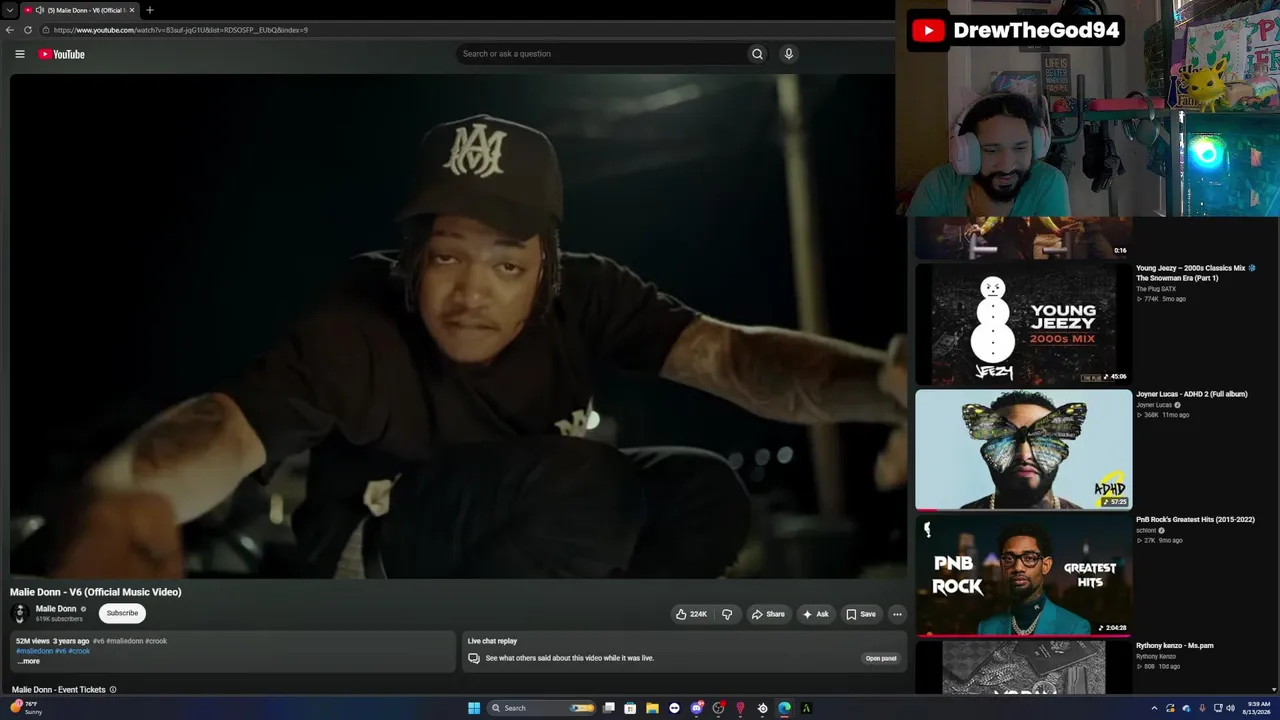Image resolution: width=1280 pixels, height=720 pixels.
Task: Click the Windows taskbar Search box
Action: [540, 708]
